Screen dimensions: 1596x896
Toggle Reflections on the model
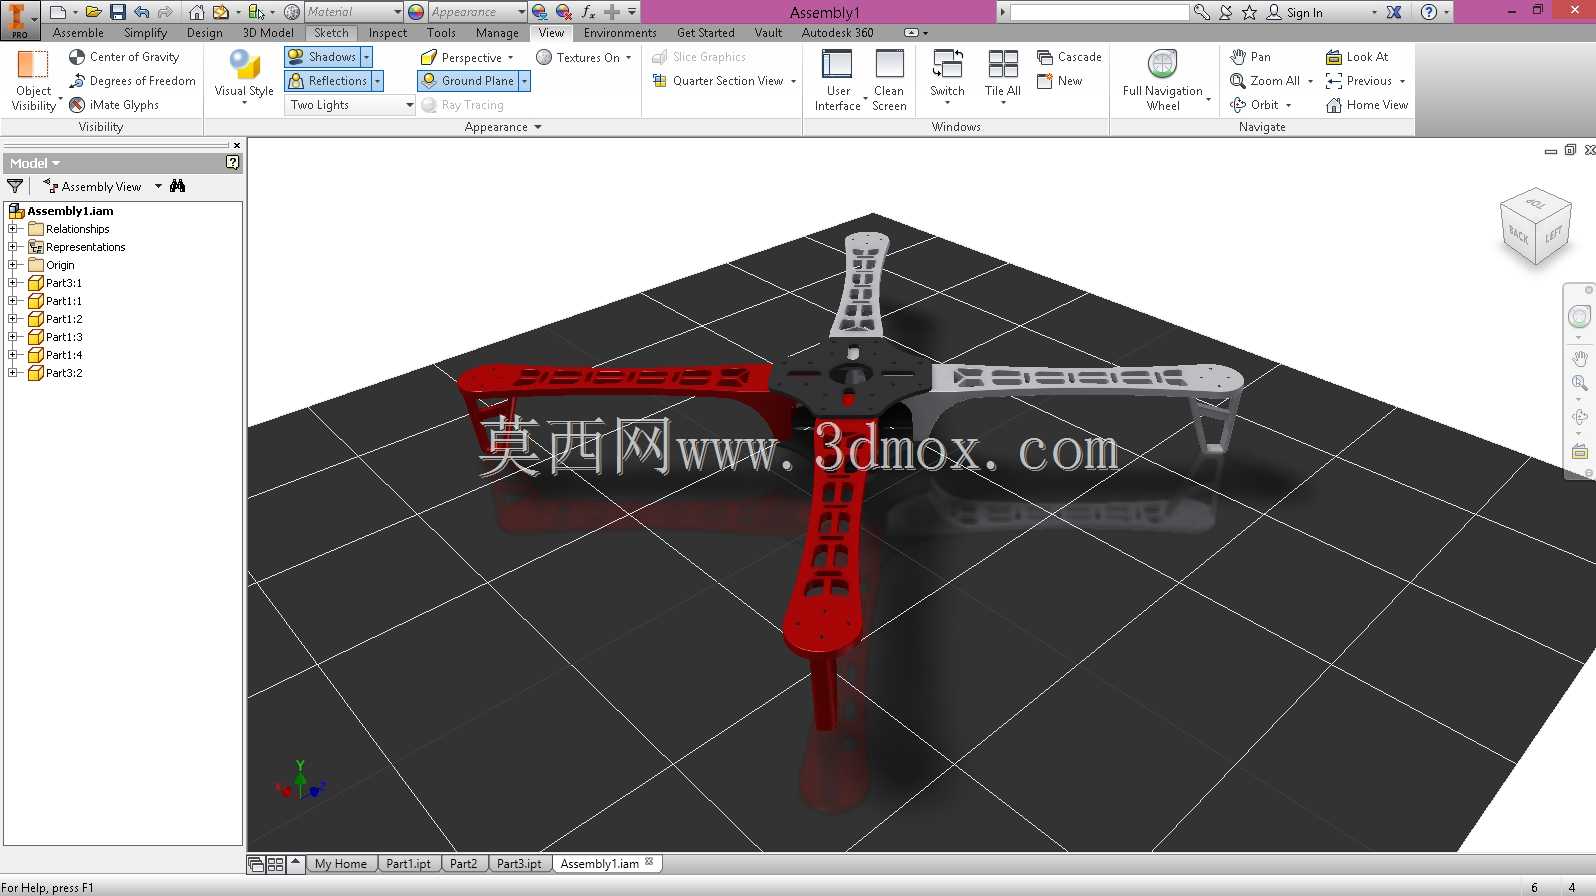coord(328,81)
